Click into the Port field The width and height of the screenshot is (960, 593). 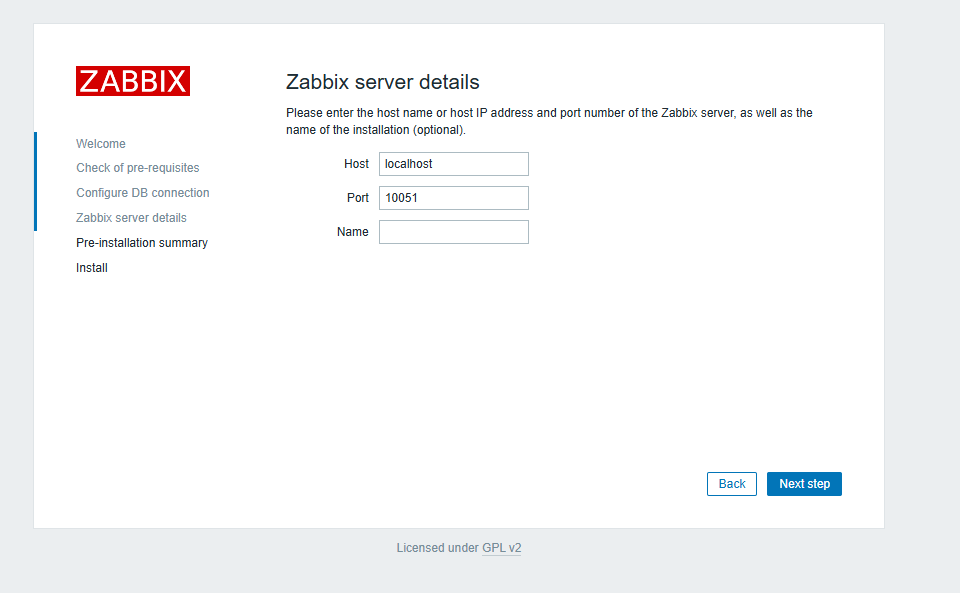454,198
